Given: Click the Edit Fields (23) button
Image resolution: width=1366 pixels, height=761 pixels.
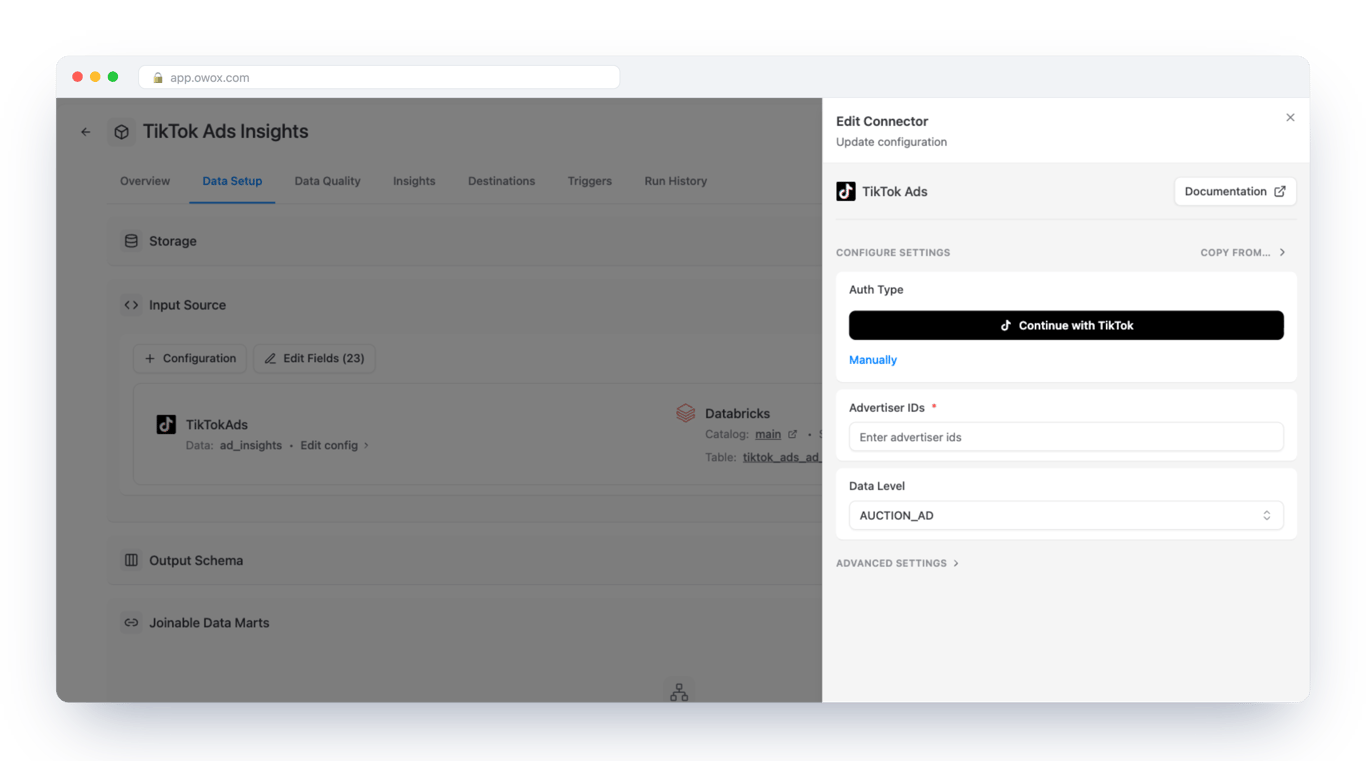Looking at the screenshot, I should pyautogui.click(x=314, y=358).
